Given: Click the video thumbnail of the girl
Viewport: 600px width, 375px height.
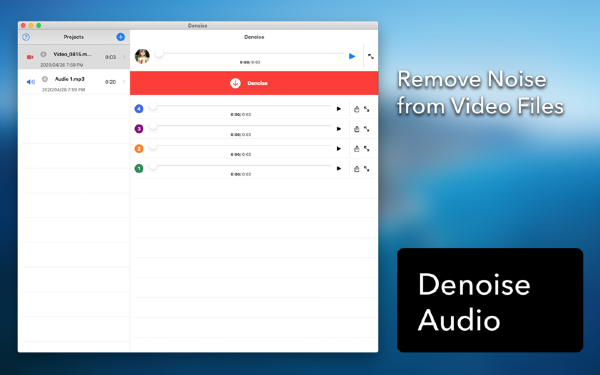Looking at the screenshot, I should 142,56.
